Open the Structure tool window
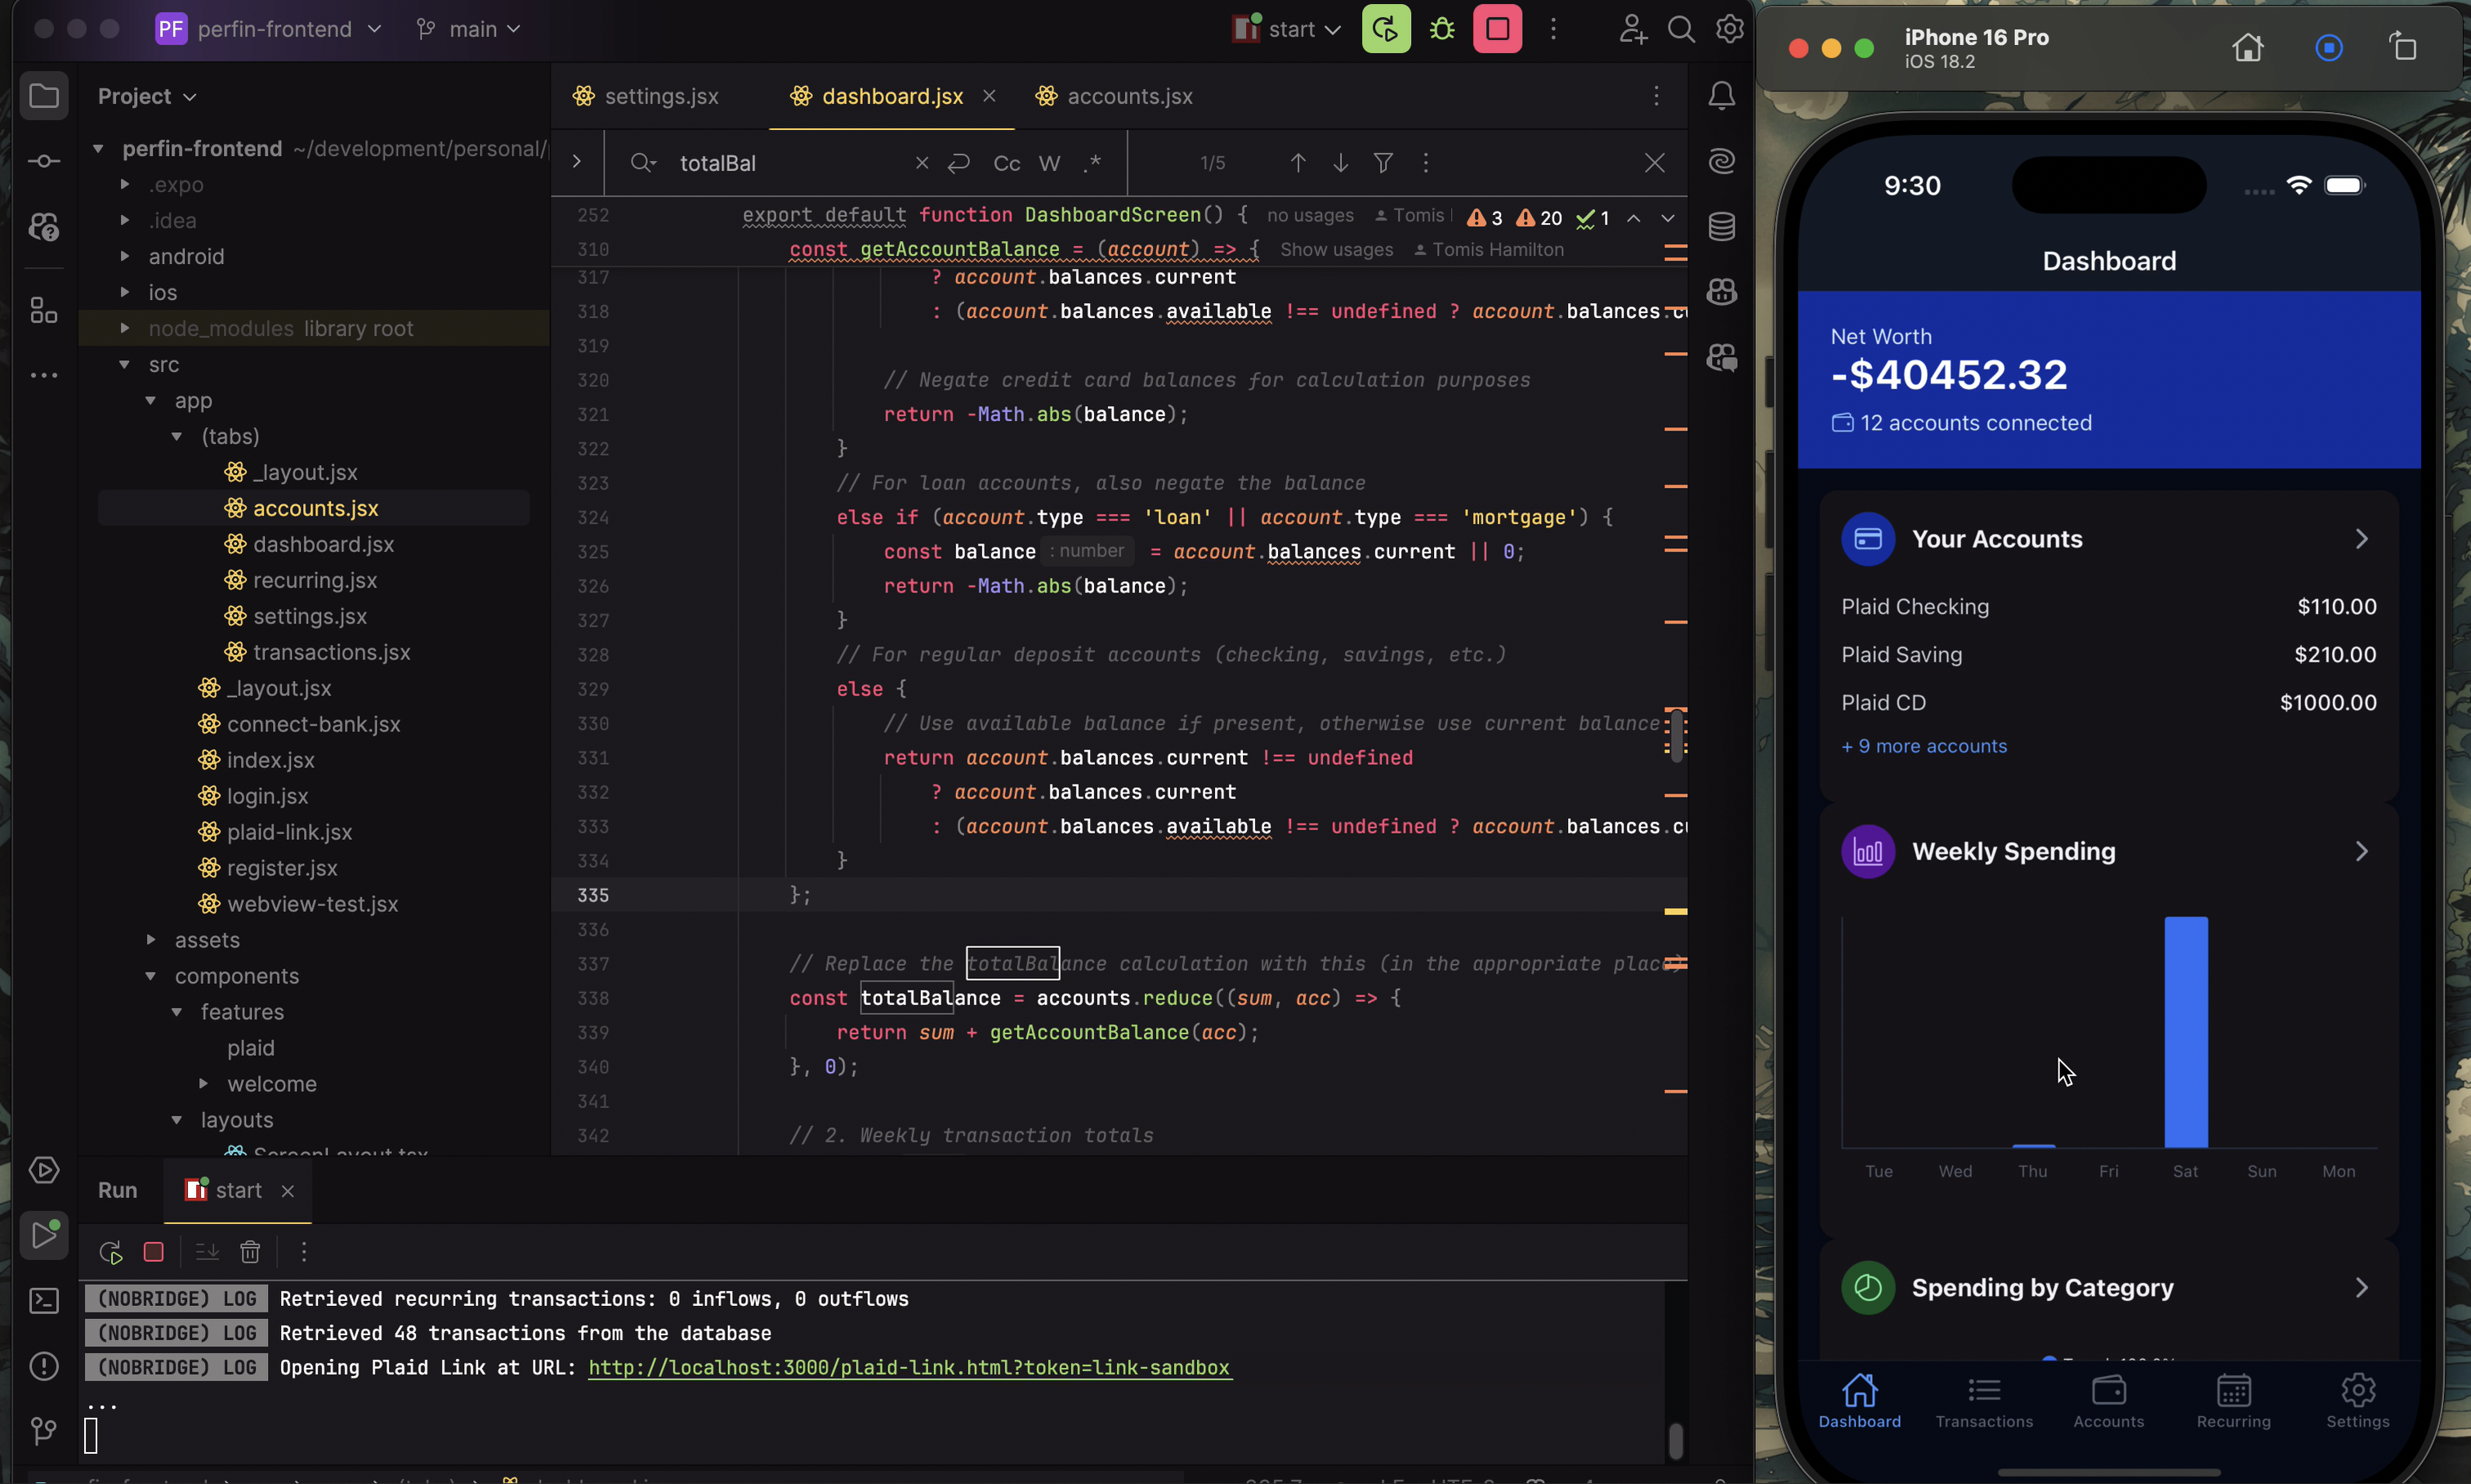The height and width of the screenshot is (1484, 2471). point(45,310)
